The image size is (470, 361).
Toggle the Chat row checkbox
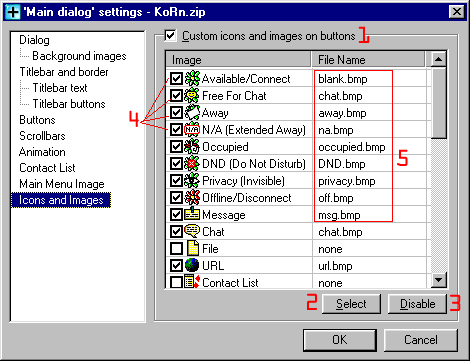(176, 232)
